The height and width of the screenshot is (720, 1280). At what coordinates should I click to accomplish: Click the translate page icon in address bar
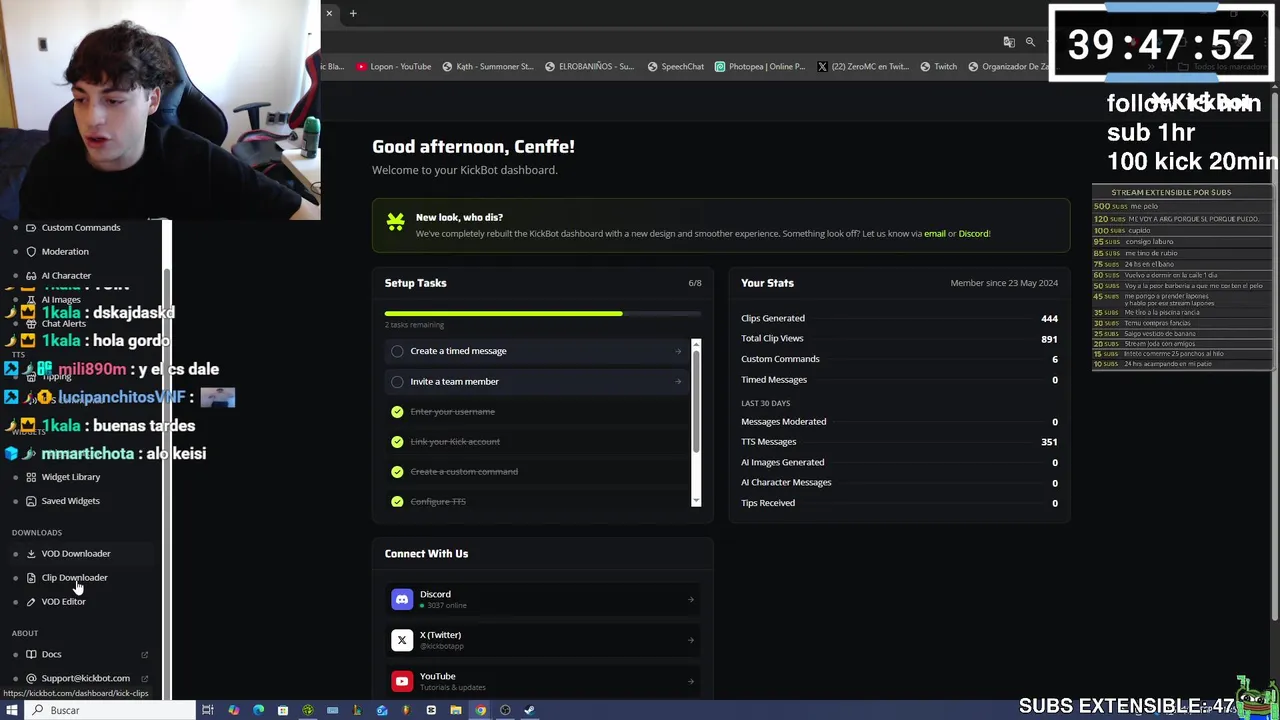[x=1009, y=42]
